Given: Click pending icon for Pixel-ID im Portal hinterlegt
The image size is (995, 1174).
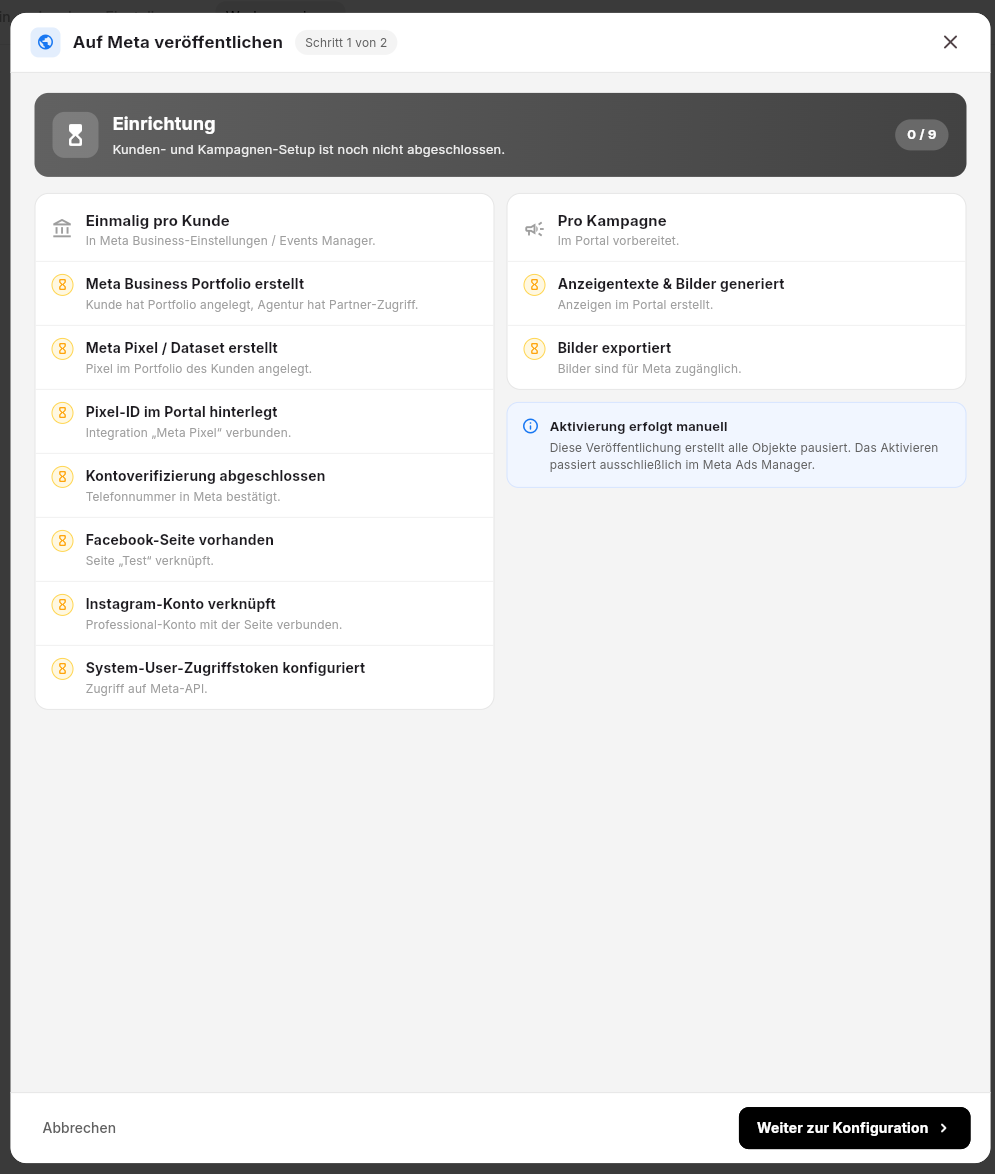Looking at the screenshot, I should [62, 413].
